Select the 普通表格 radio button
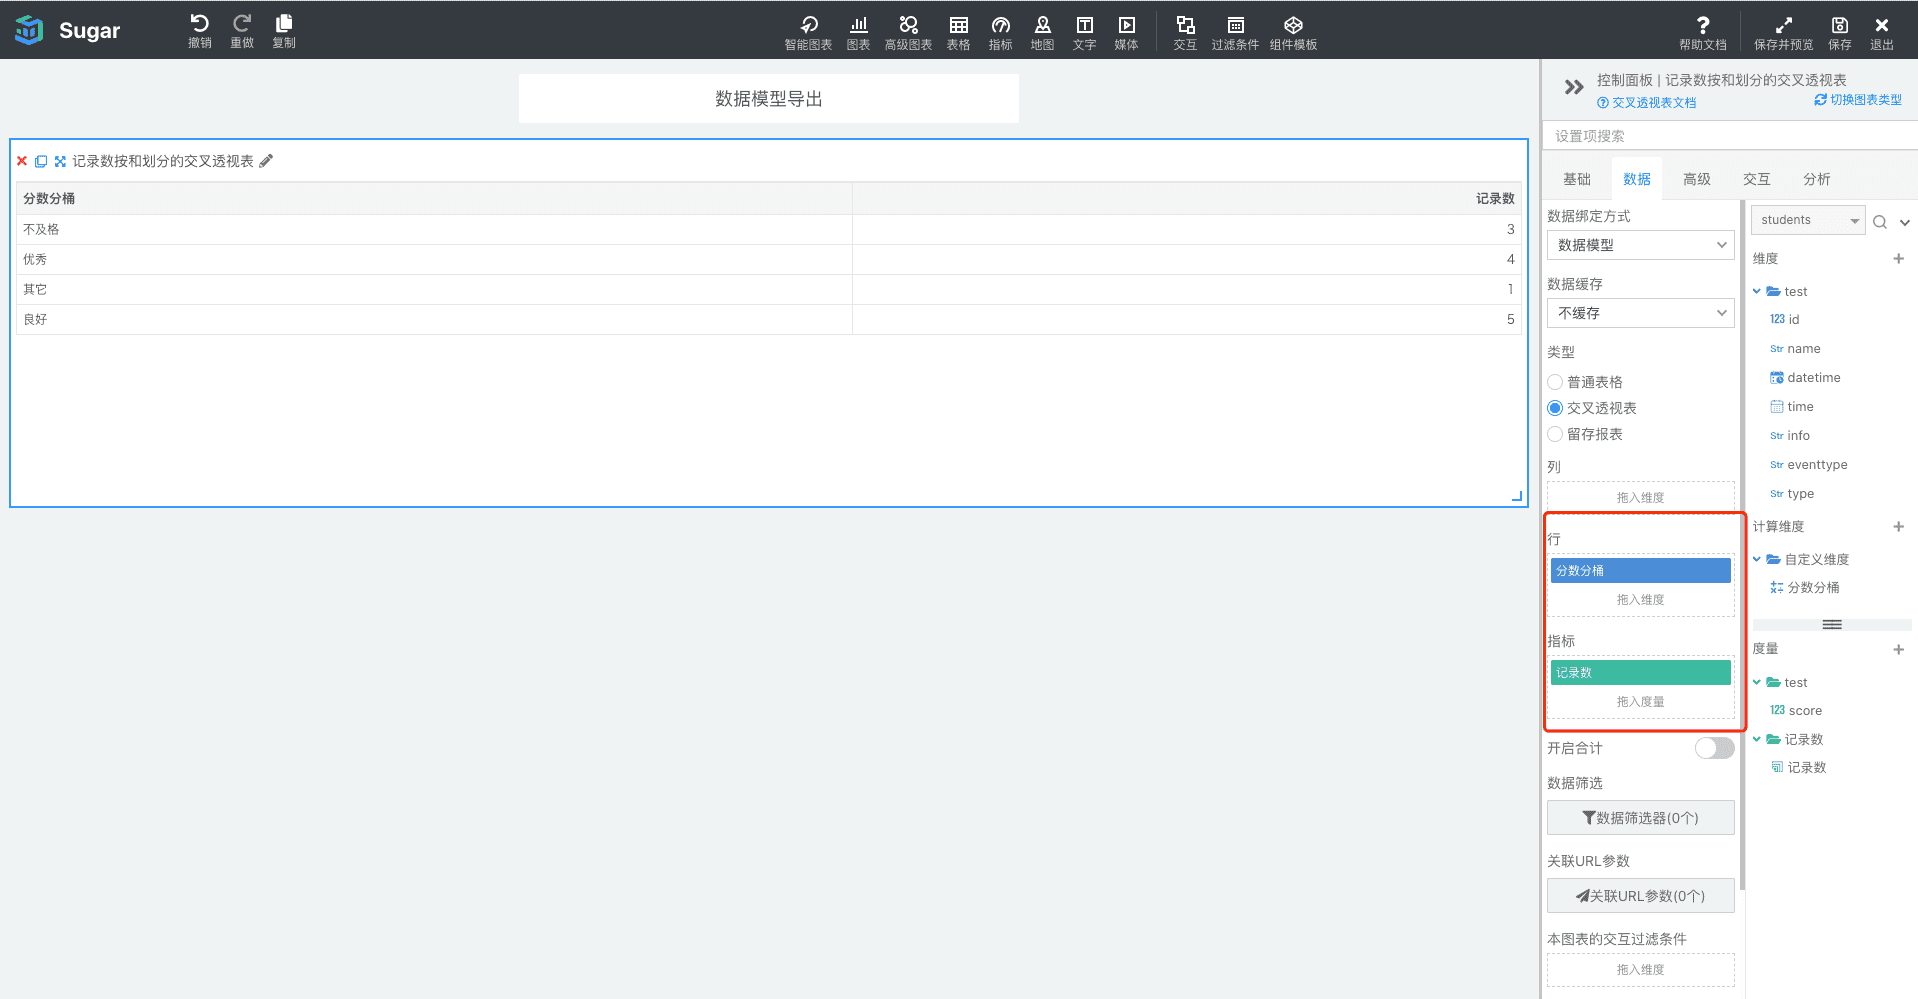The image size is (1918, 999). pos(1555,382)
